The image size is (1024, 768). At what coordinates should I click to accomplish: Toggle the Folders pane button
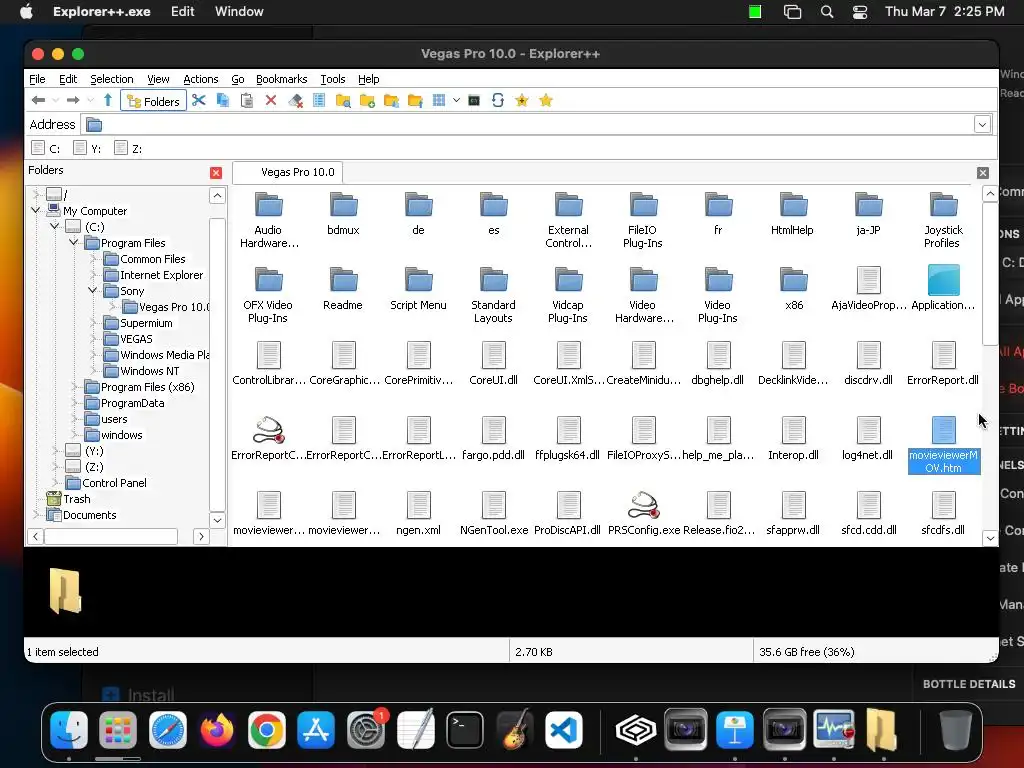[x=153, y=101]
